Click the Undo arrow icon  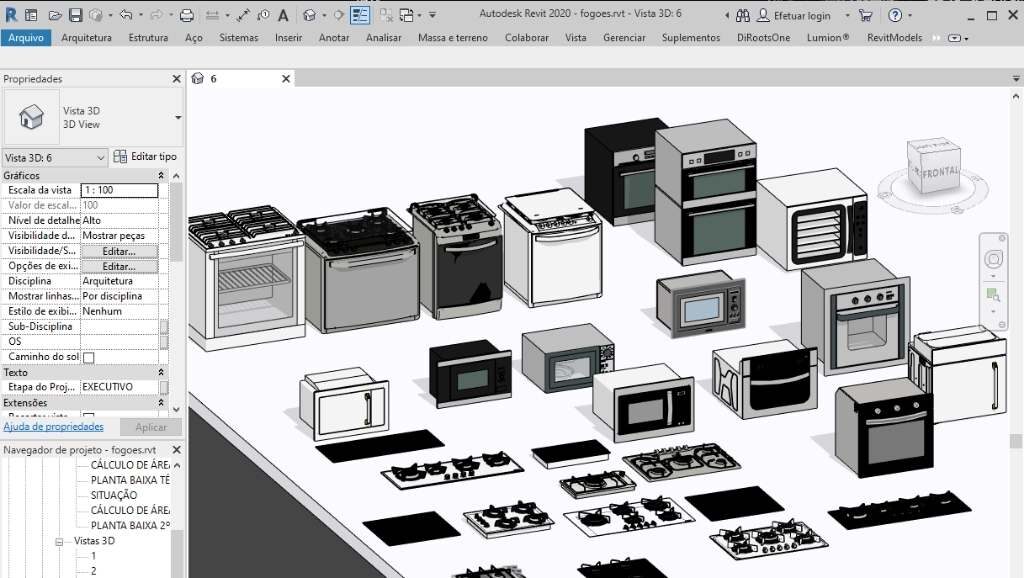click(x=125, y=15)
